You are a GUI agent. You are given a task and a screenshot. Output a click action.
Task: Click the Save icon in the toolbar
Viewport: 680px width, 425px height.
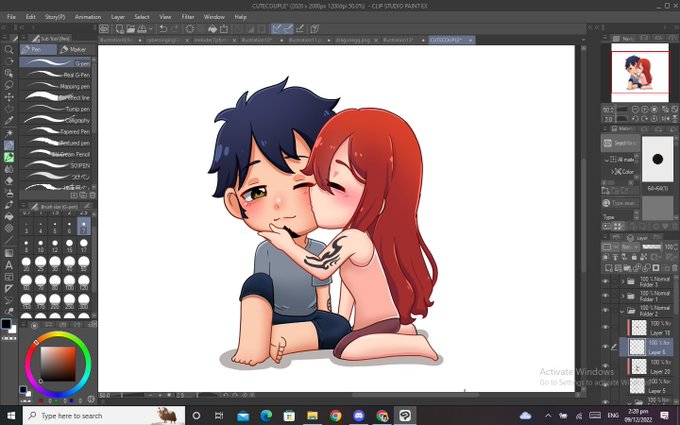point(142,29)
